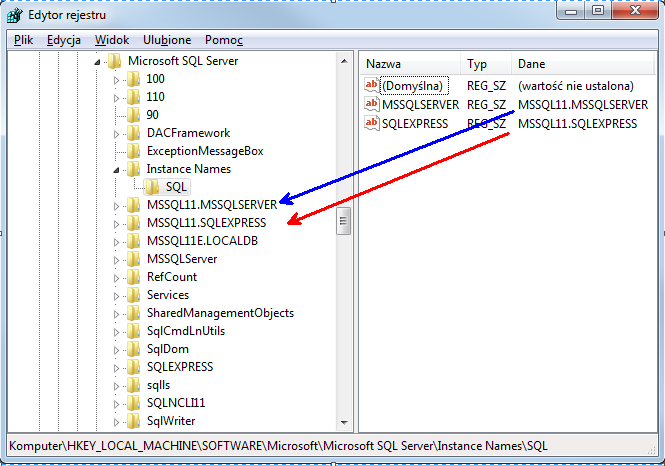Open the Edycja menu
The height and width of the screenshot is (466, 665).
point(64,40)
